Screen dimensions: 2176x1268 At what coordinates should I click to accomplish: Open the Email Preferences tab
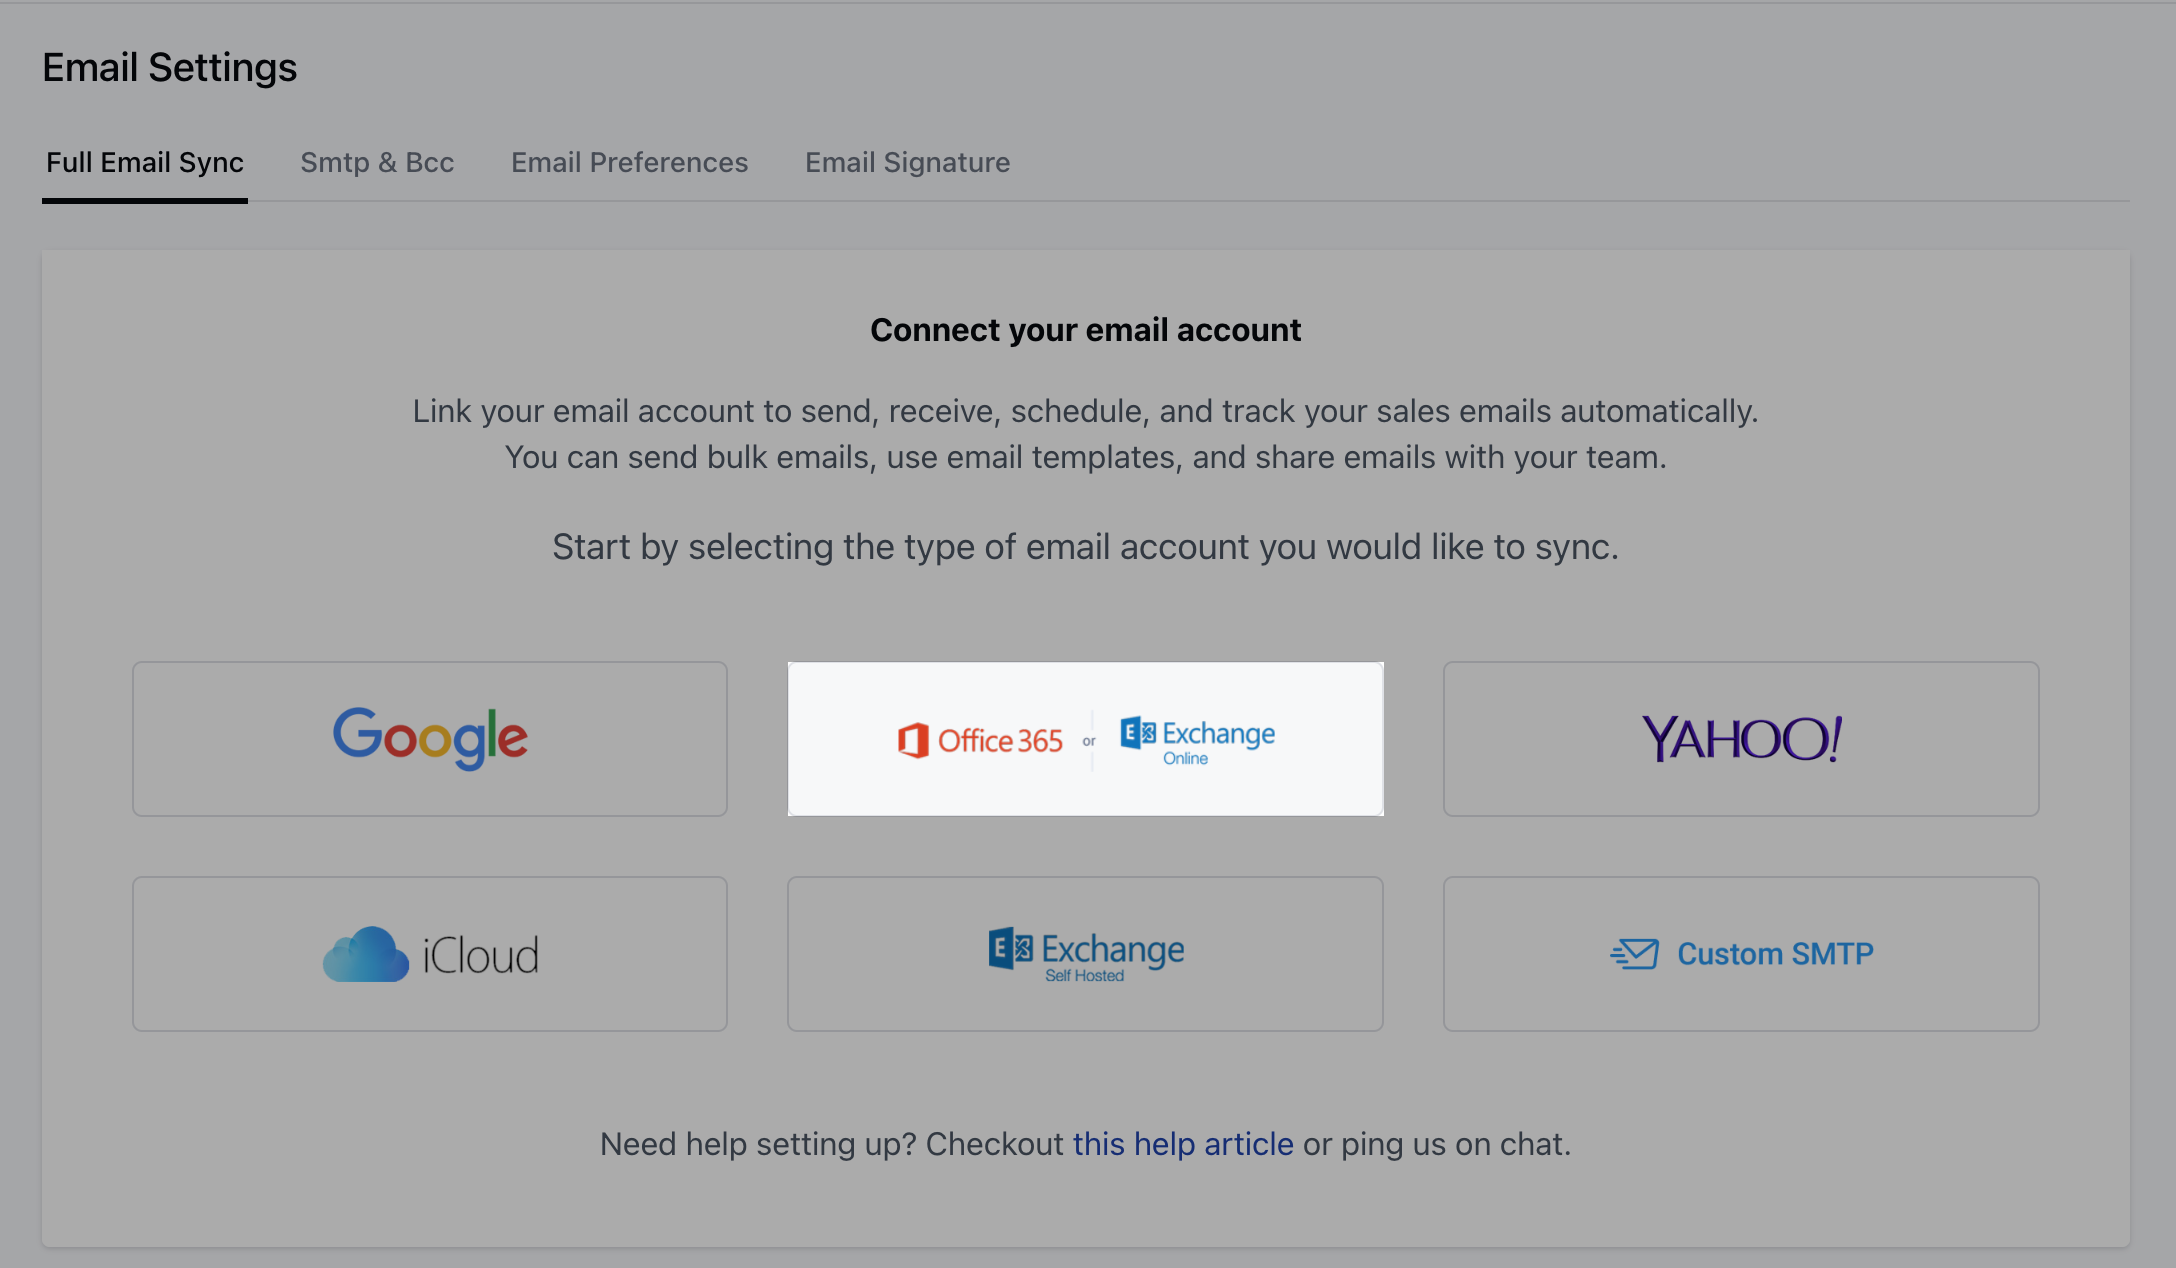point(630,162)
